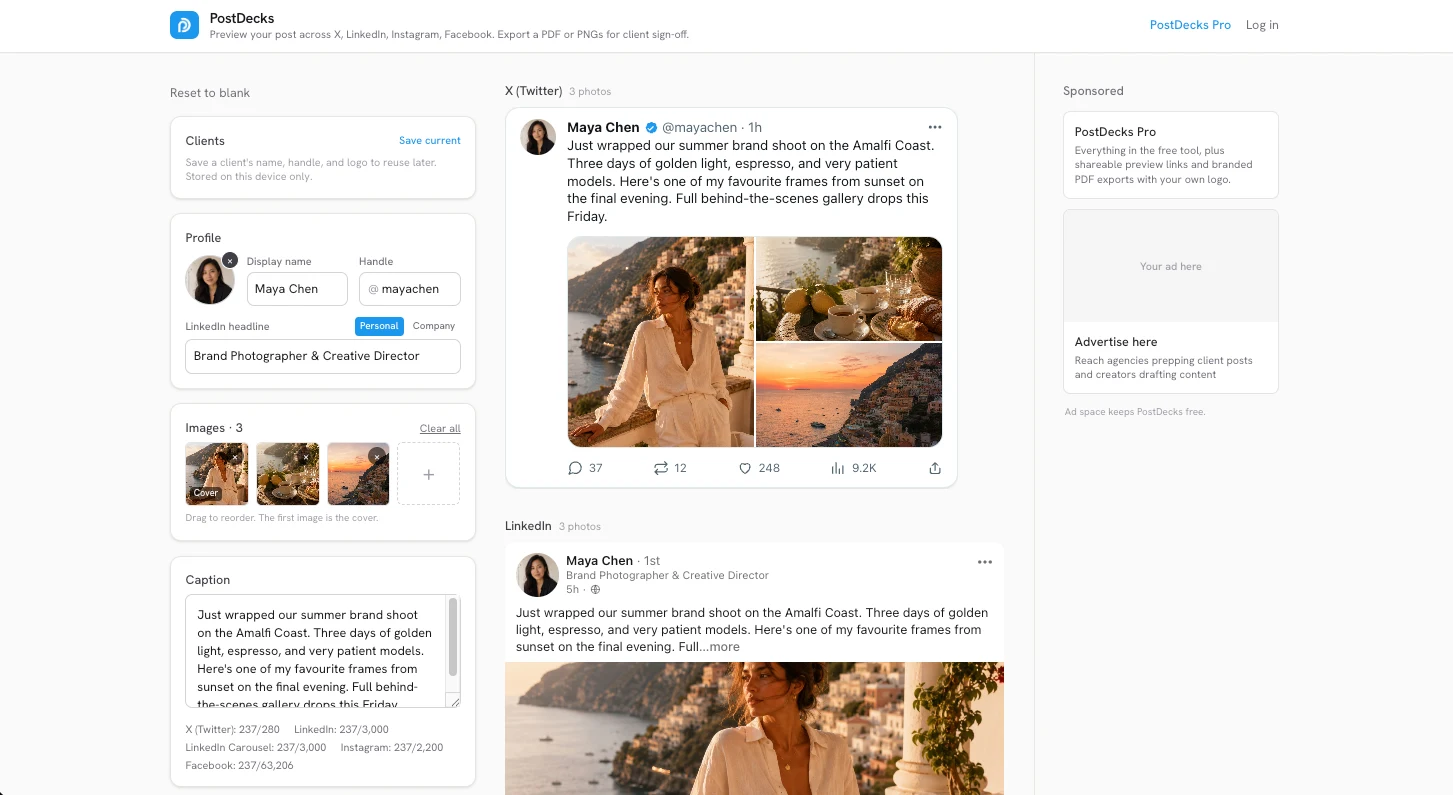Edit the Handle field mayachen
Image resolution: width=1453 pixels, height=795 pixels.
410,289
